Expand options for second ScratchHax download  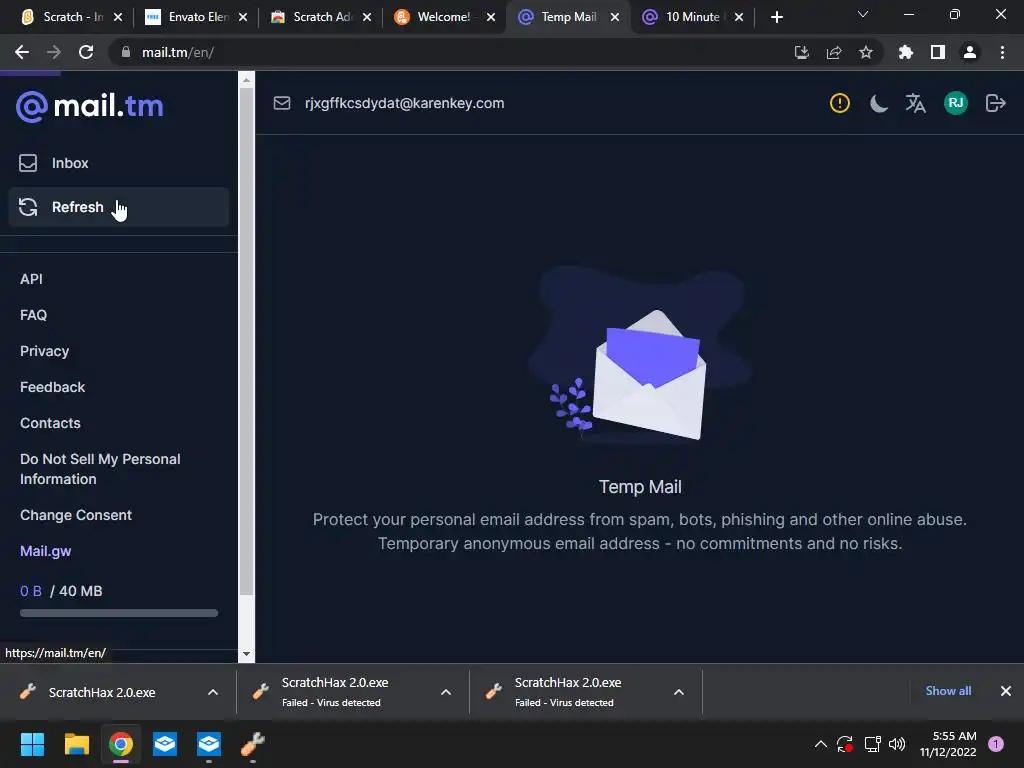coord(446,692)
